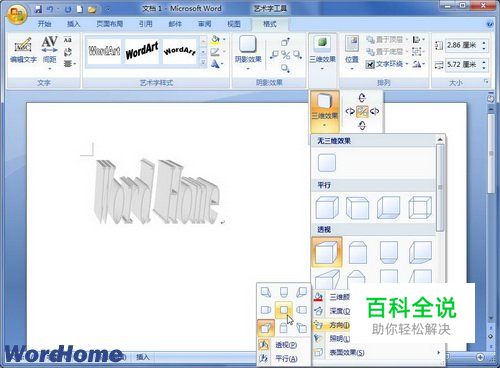This screenshot has height=368, width=500.
Task: Open the 间距 character spacing menu
Action: 49,53
